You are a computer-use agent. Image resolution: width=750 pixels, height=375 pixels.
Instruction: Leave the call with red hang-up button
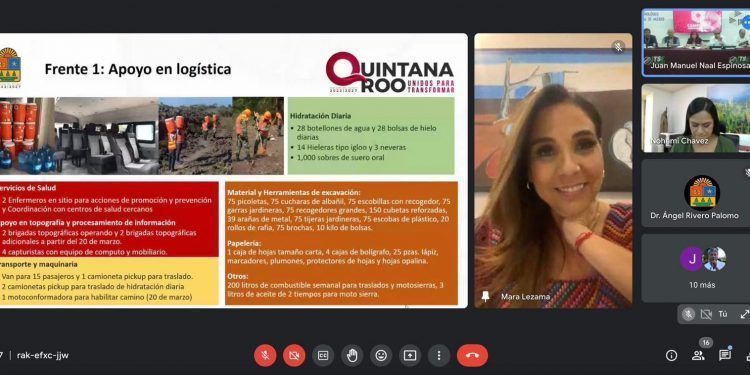472,355
